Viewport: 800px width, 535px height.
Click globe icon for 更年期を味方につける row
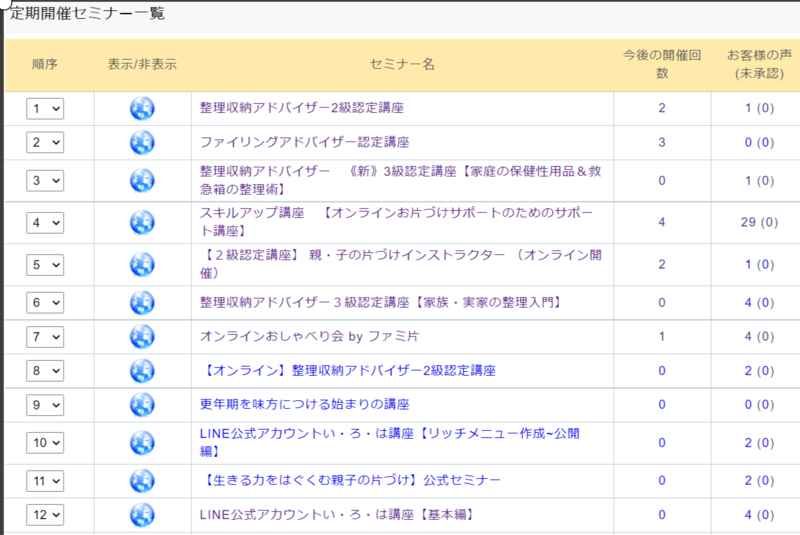pyautogui.click(x=142, y=405)
